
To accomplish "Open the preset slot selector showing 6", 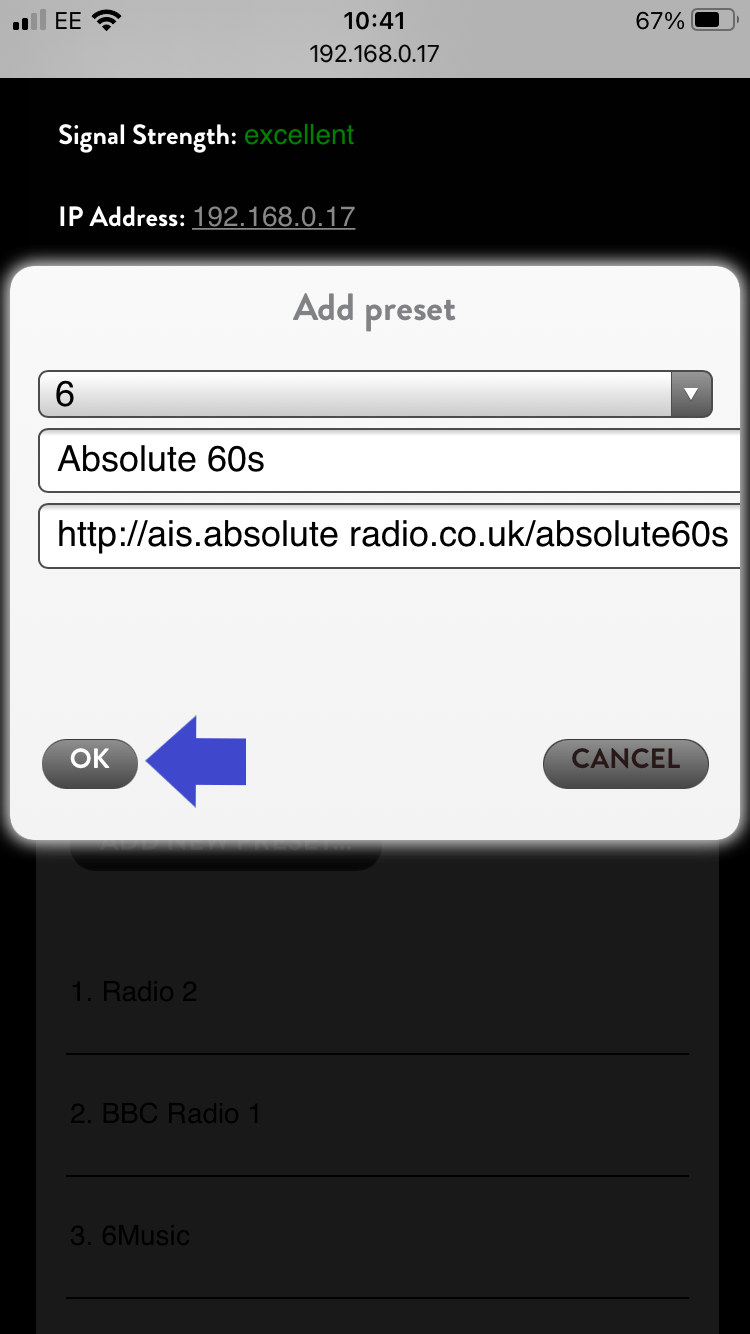I will 360,394.
